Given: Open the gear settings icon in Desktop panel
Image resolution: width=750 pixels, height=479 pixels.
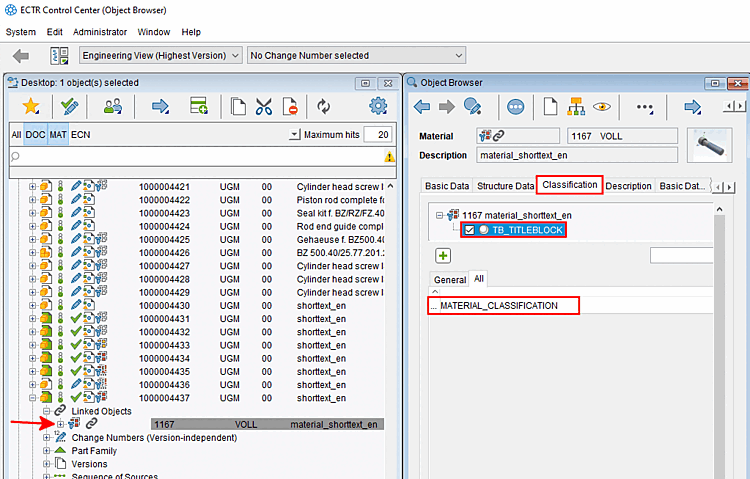Looking at the screenshot, I should pos(378,106).
